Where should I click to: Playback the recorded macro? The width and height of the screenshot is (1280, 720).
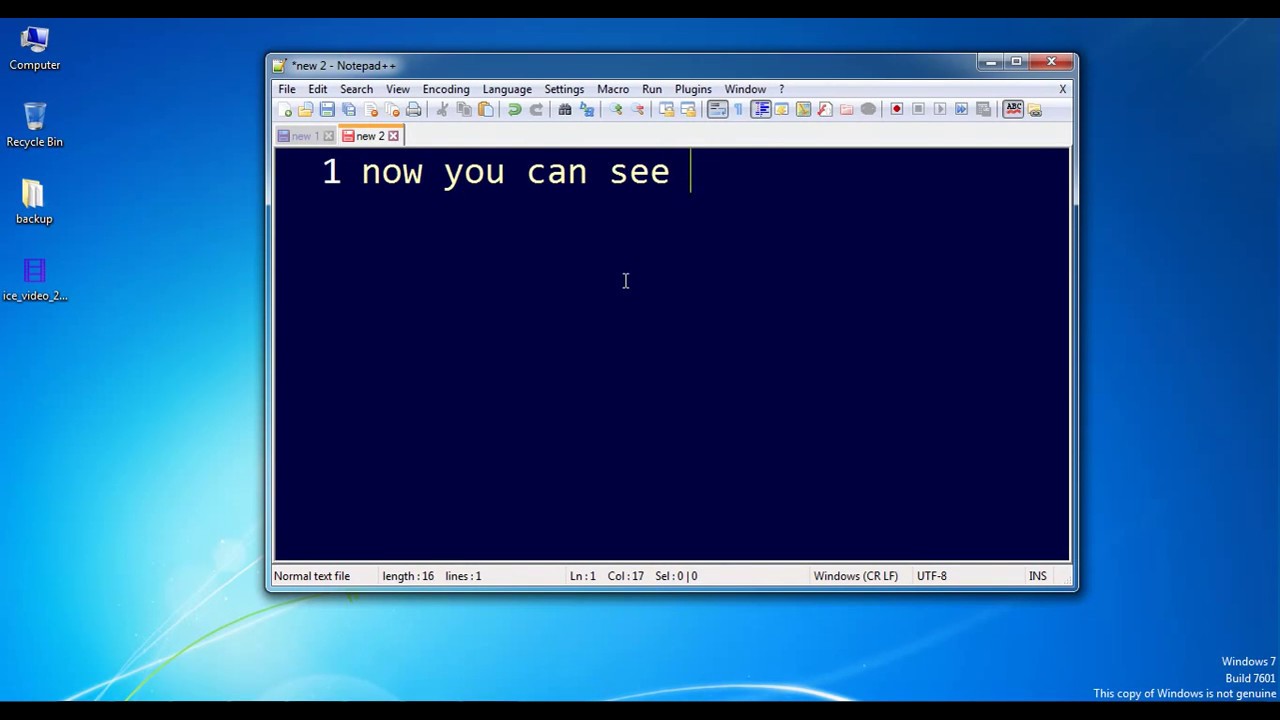pos(940,109)
